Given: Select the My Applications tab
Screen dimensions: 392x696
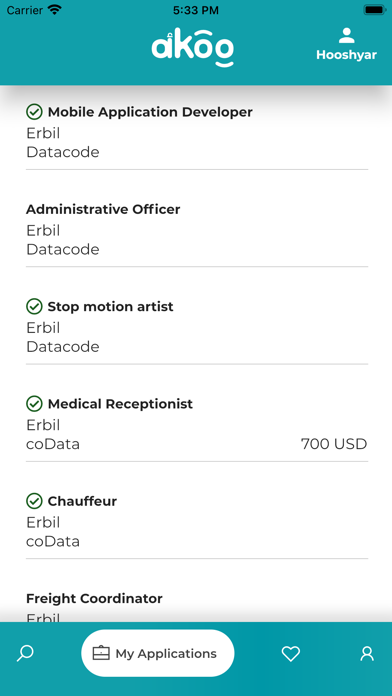Looking at the screenshot, I should (158, 653).
